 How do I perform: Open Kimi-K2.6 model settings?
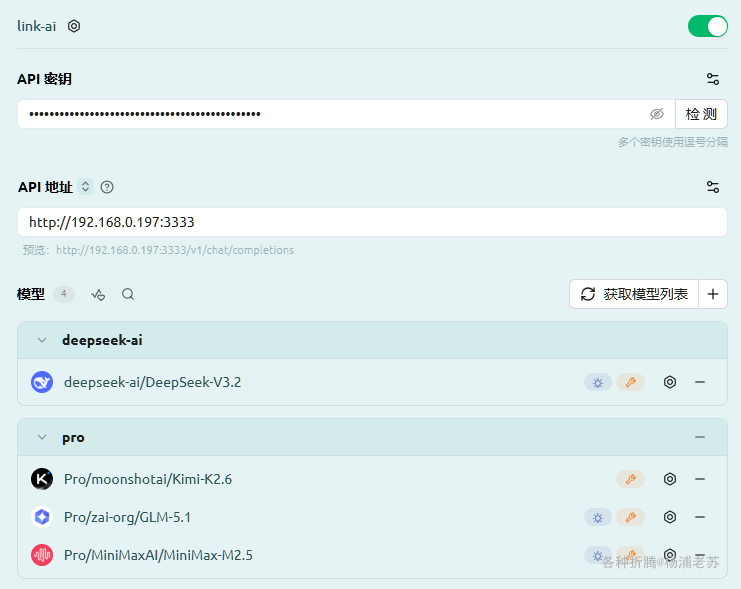coord(670,479)
